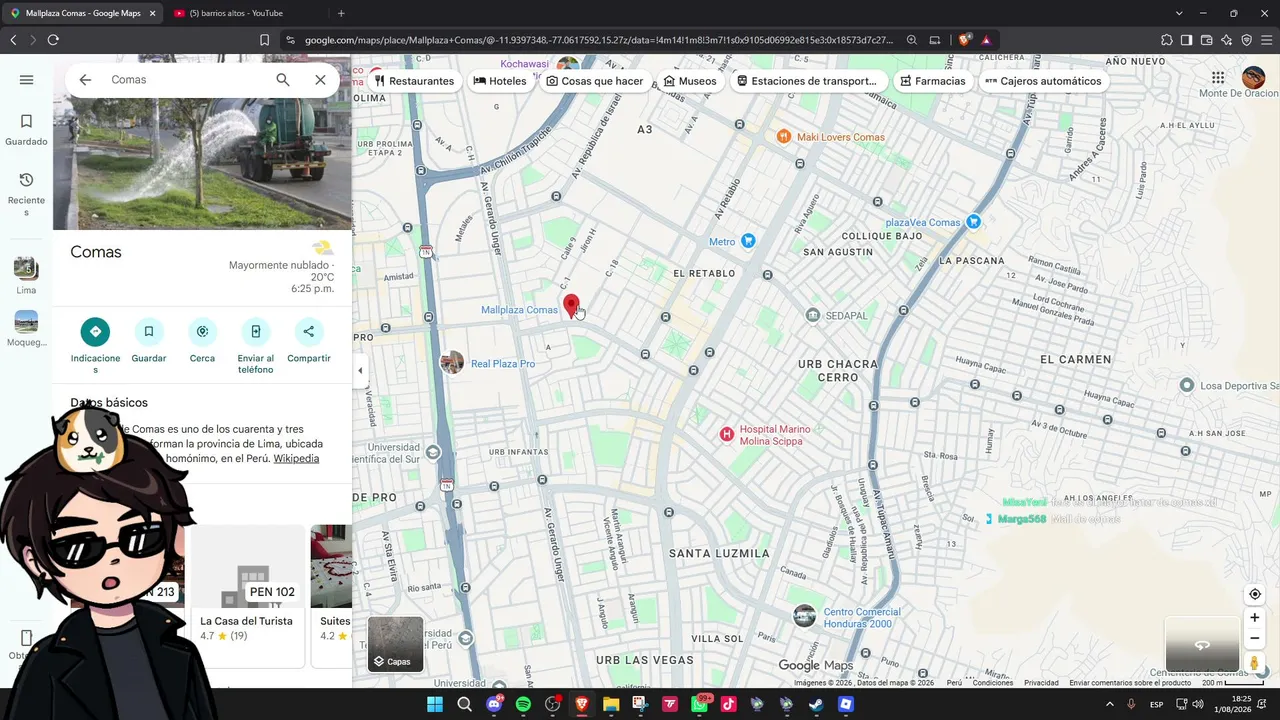
Task: Click the SEDAPAL map marker
Action: pos(813,315)
